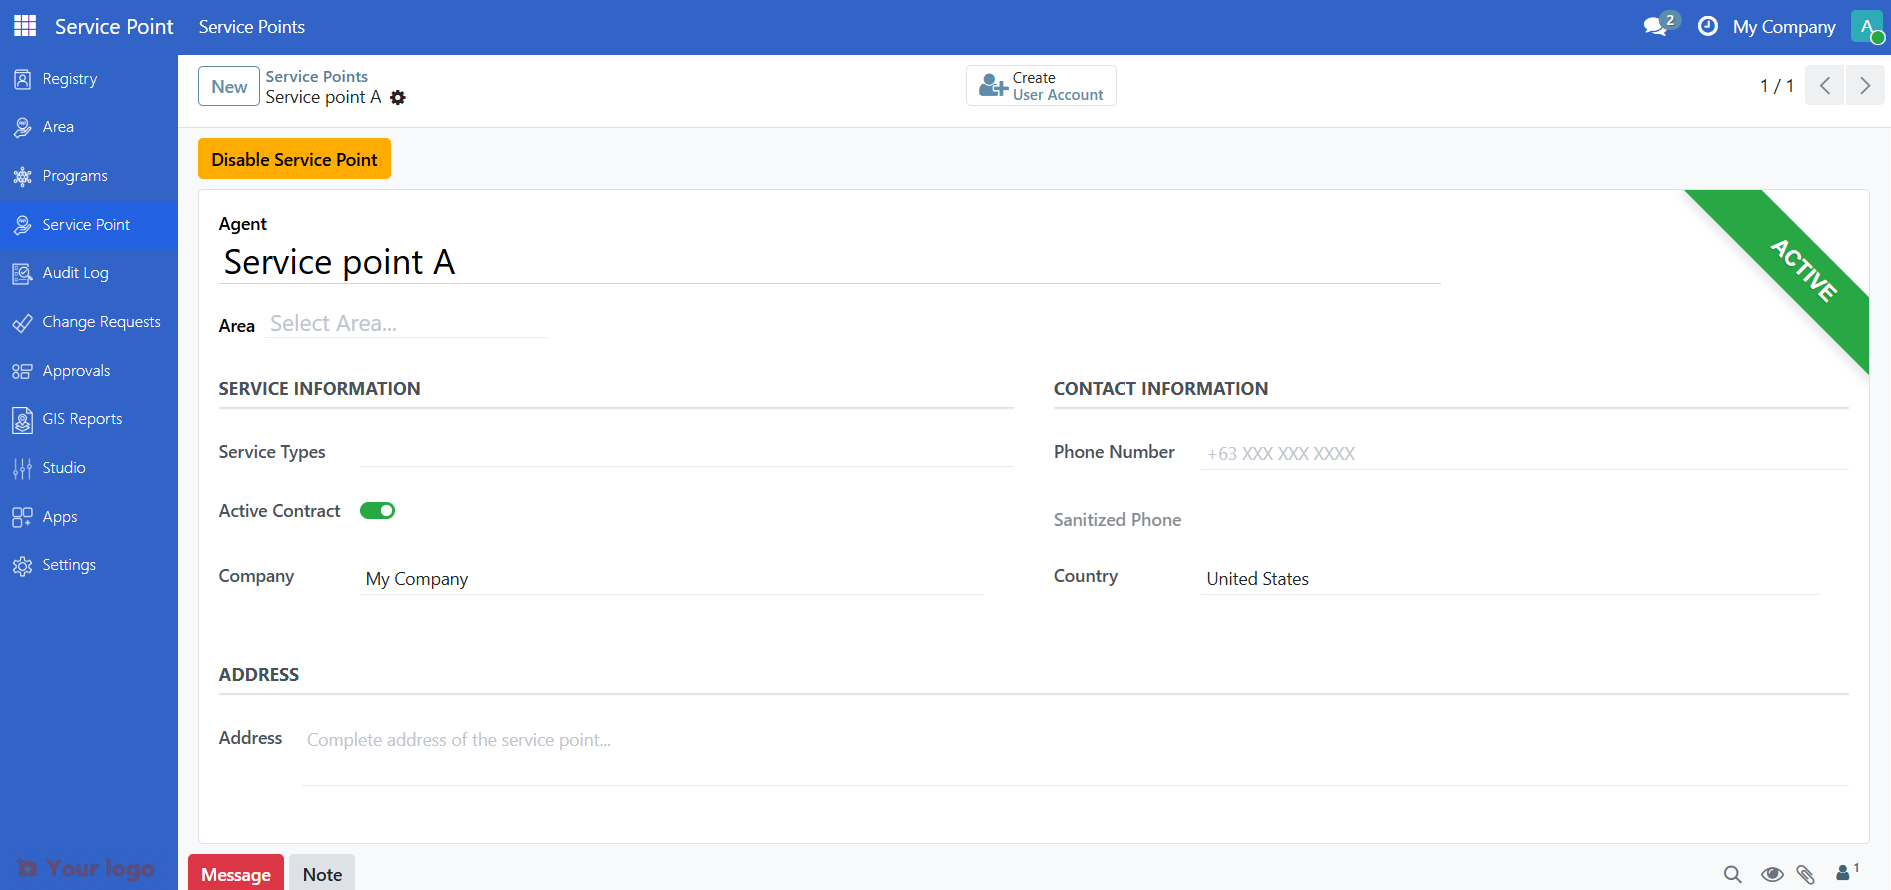Click the Phone Number input field
This screenshot has height=890, width=1891.
pyautogui.click(x=1524, y=454)
